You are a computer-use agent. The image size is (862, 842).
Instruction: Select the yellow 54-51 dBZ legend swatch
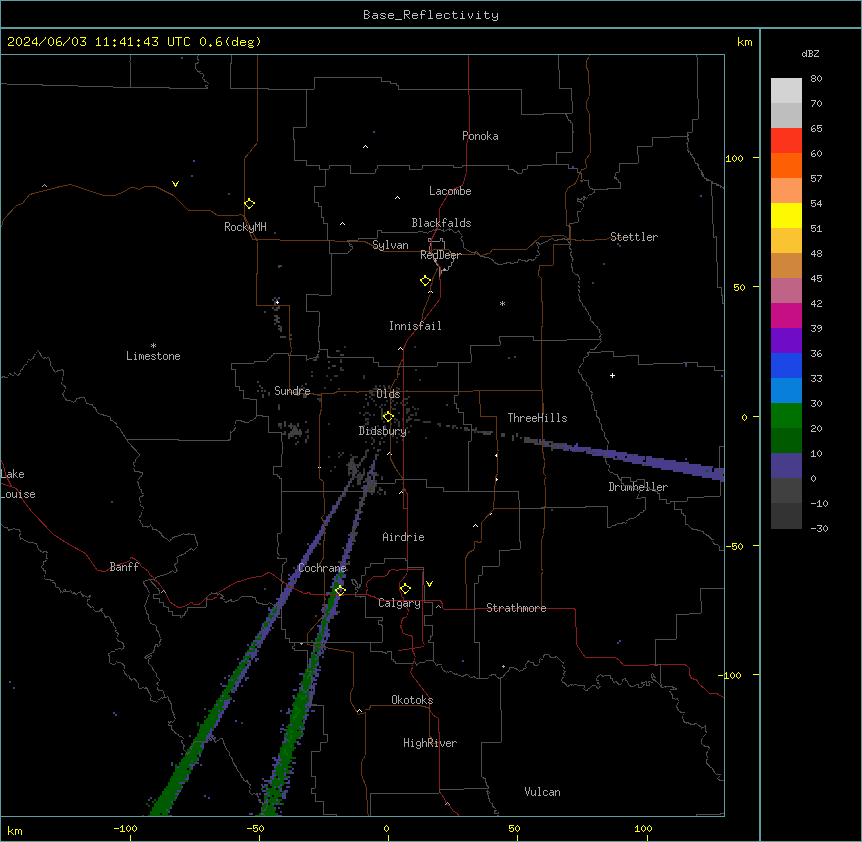[786, 215]
